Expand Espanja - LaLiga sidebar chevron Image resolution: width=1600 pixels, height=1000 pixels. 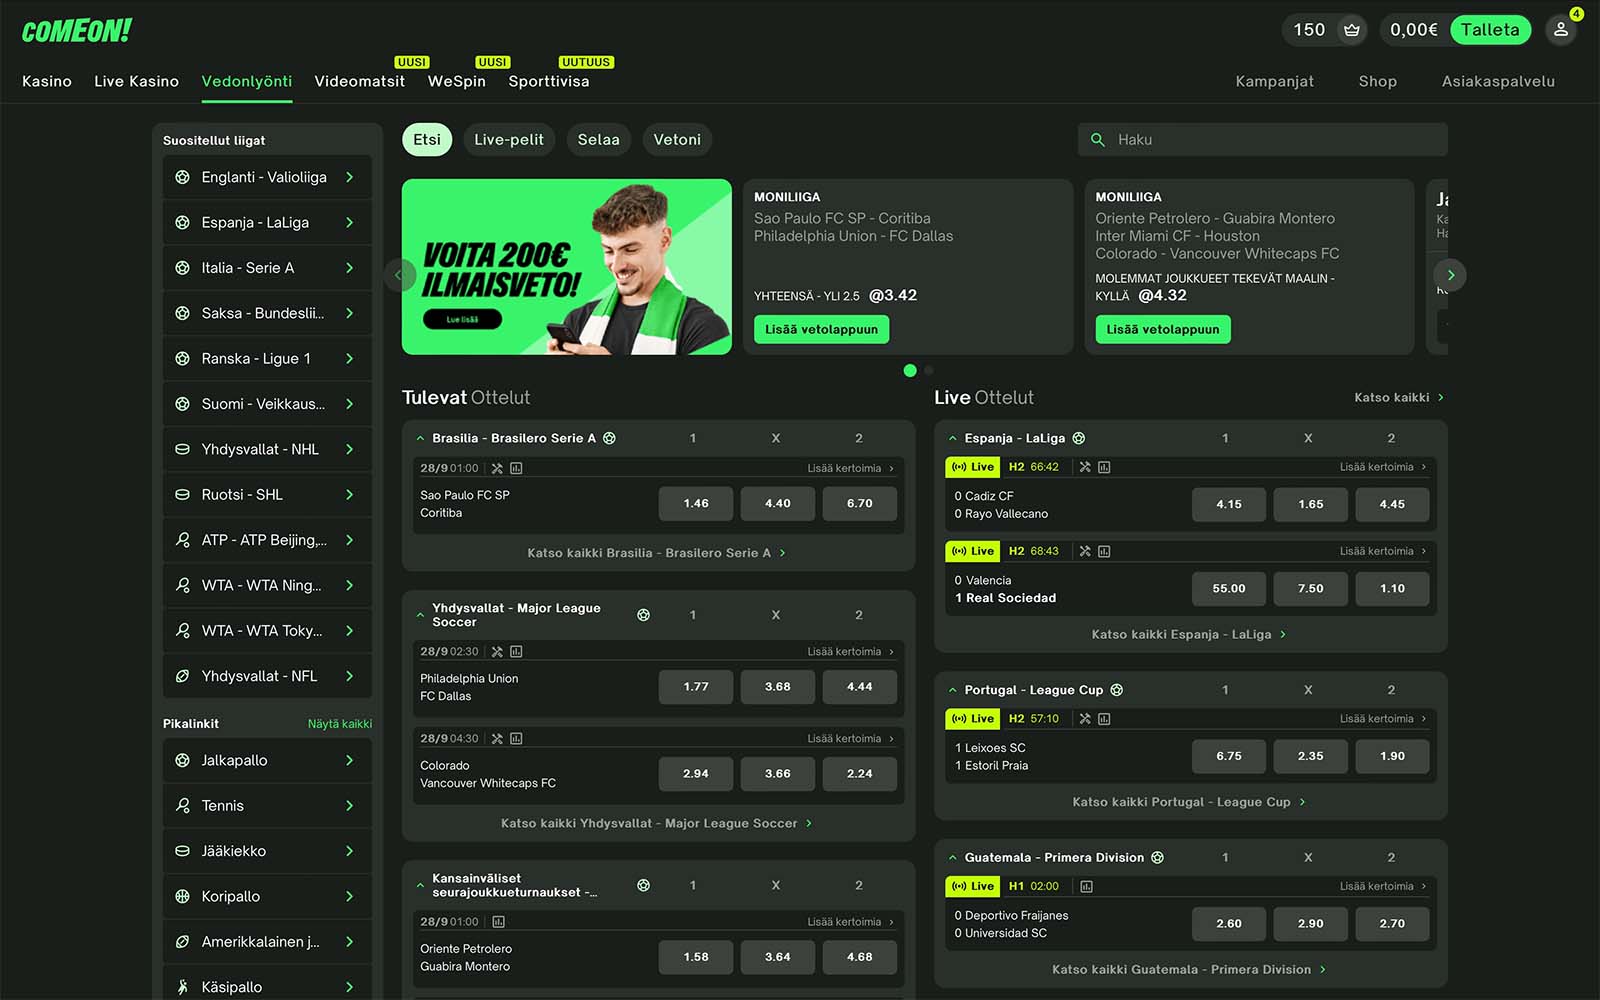pyautogui.click(x=349, y=222)
